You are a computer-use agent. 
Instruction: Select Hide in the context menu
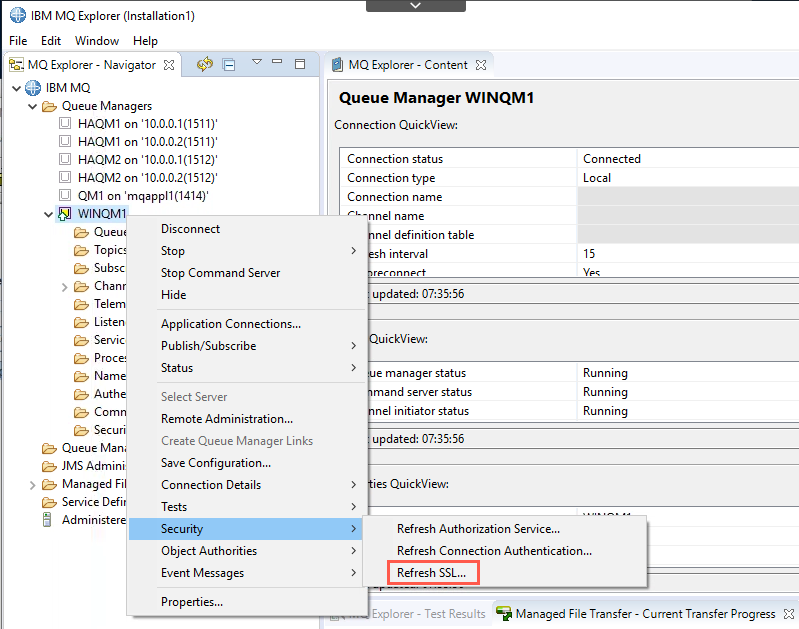point(174,295)
